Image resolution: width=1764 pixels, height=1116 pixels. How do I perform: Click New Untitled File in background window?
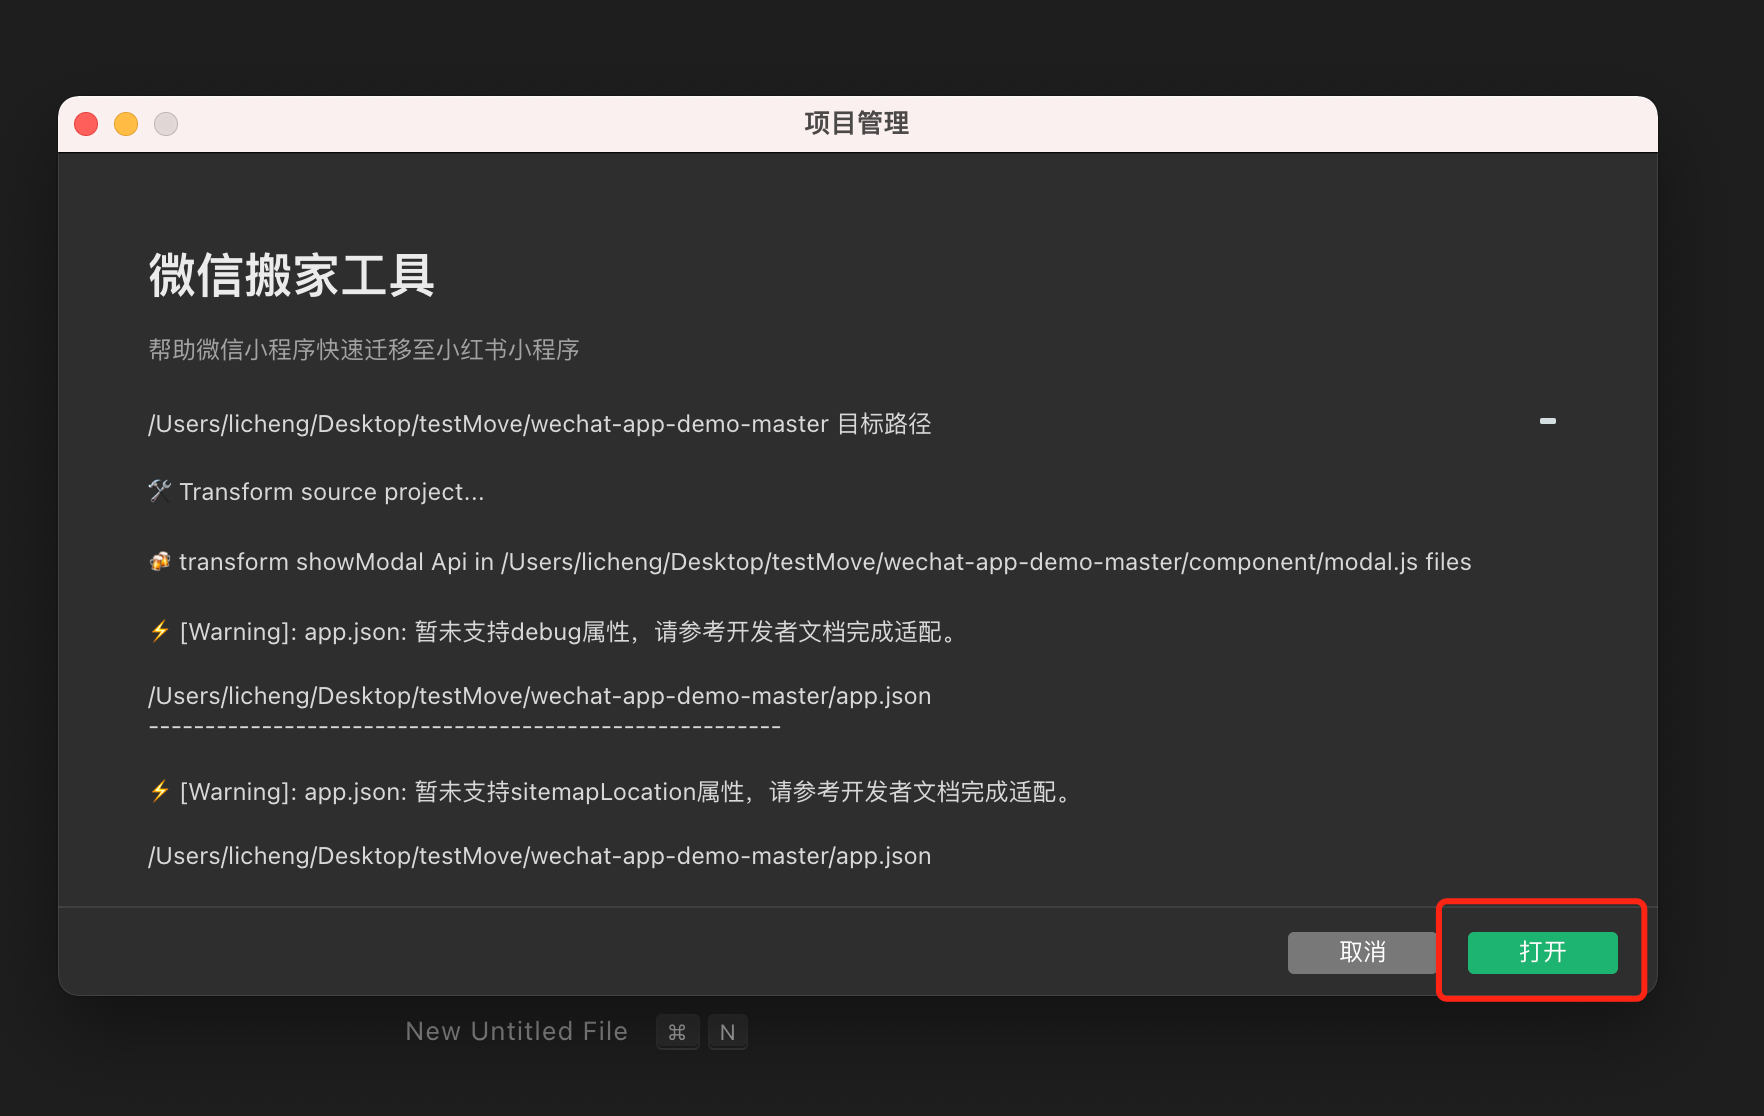(x=517, y=1031)
